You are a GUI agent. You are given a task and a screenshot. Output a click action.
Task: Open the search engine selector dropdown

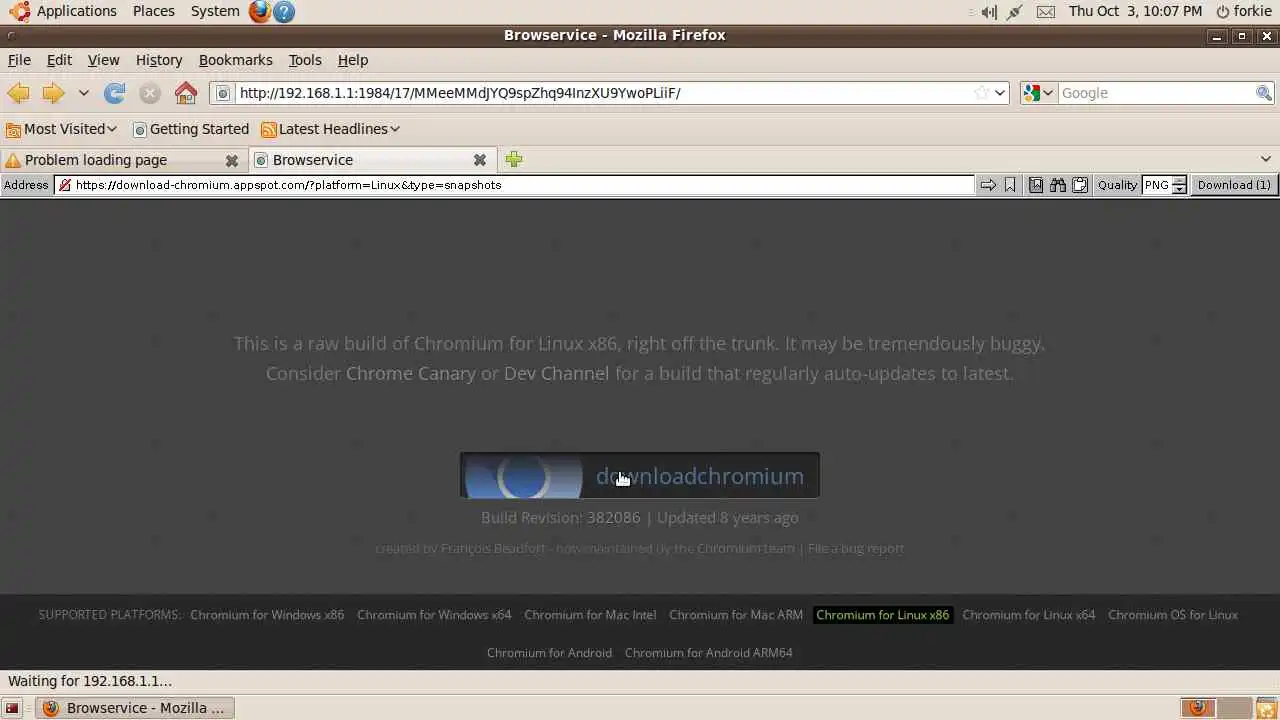click(1038, 93)
